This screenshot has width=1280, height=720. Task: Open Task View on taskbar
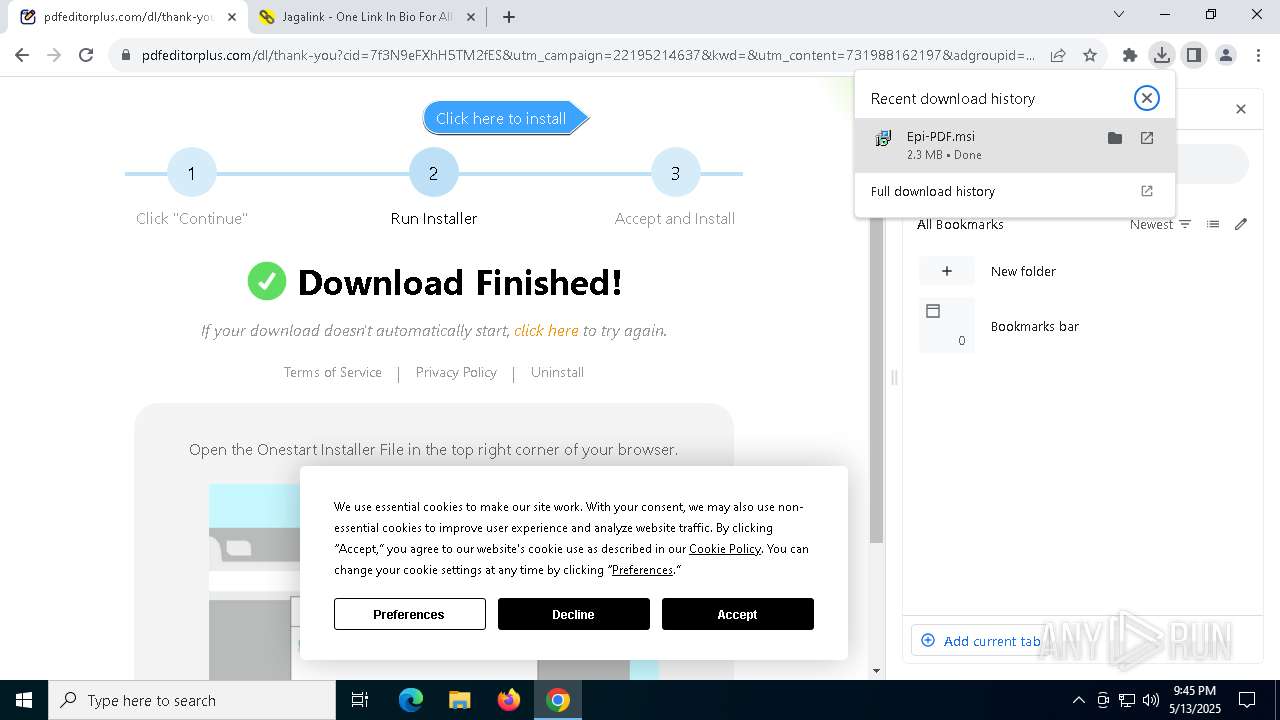(360, 700)
